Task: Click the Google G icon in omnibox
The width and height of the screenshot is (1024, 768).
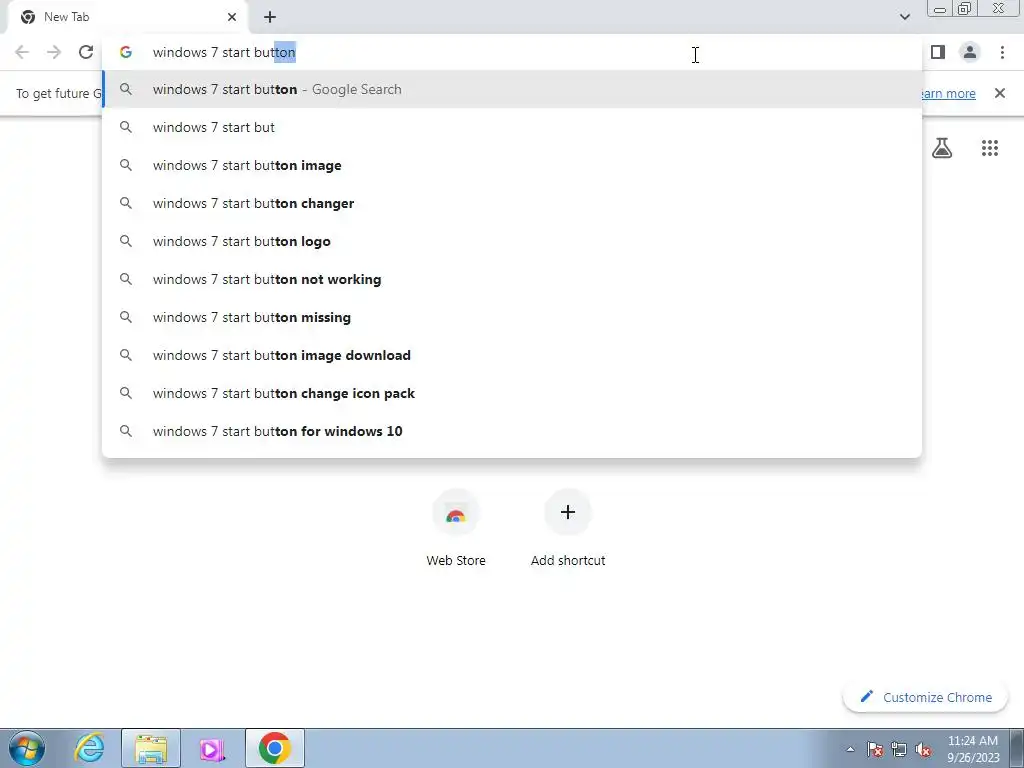Action: pos(126,52)
